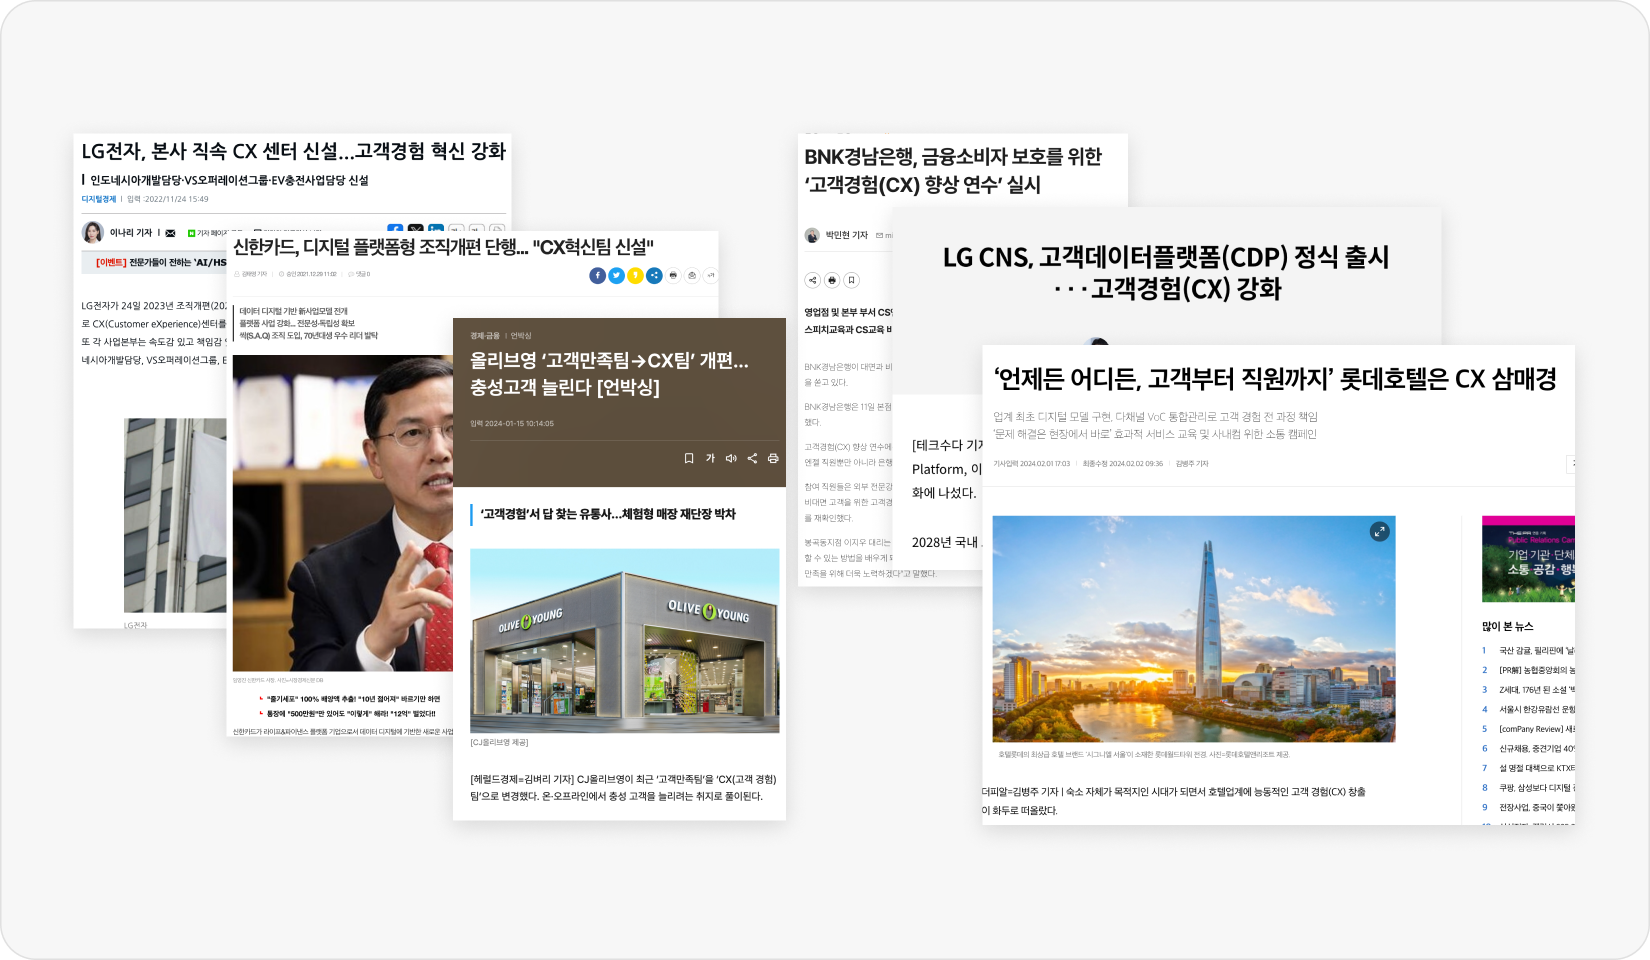Click bookmark icon in BNK Kyongnam Bank article
Image resolution: width=1650 pixels, height=960 pixels.
[851, 280]
